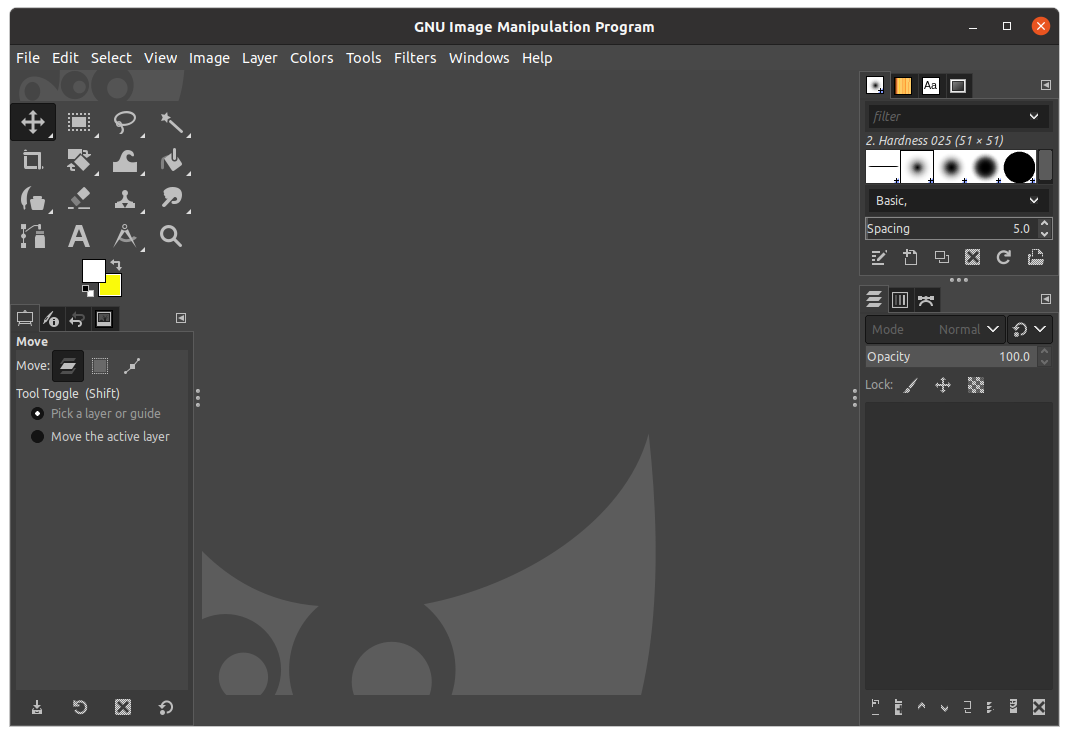Screen dimensions: 1069x736
Task: Open the layer mode group switch dropdown
Action: 1029,330
